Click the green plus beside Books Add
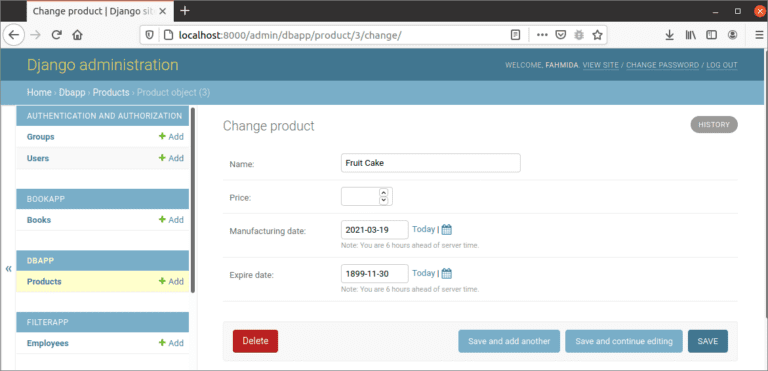 tap(162, 220)
